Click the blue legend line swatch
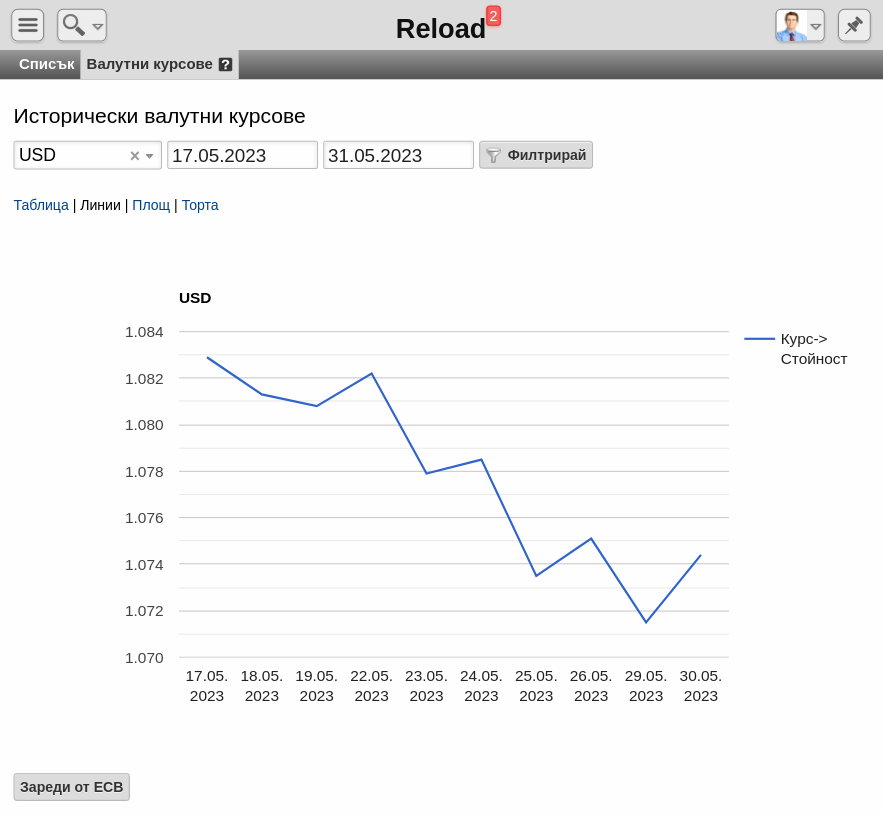Image resolution: width=883 pixels, height=815 pixels. [759, 339]
